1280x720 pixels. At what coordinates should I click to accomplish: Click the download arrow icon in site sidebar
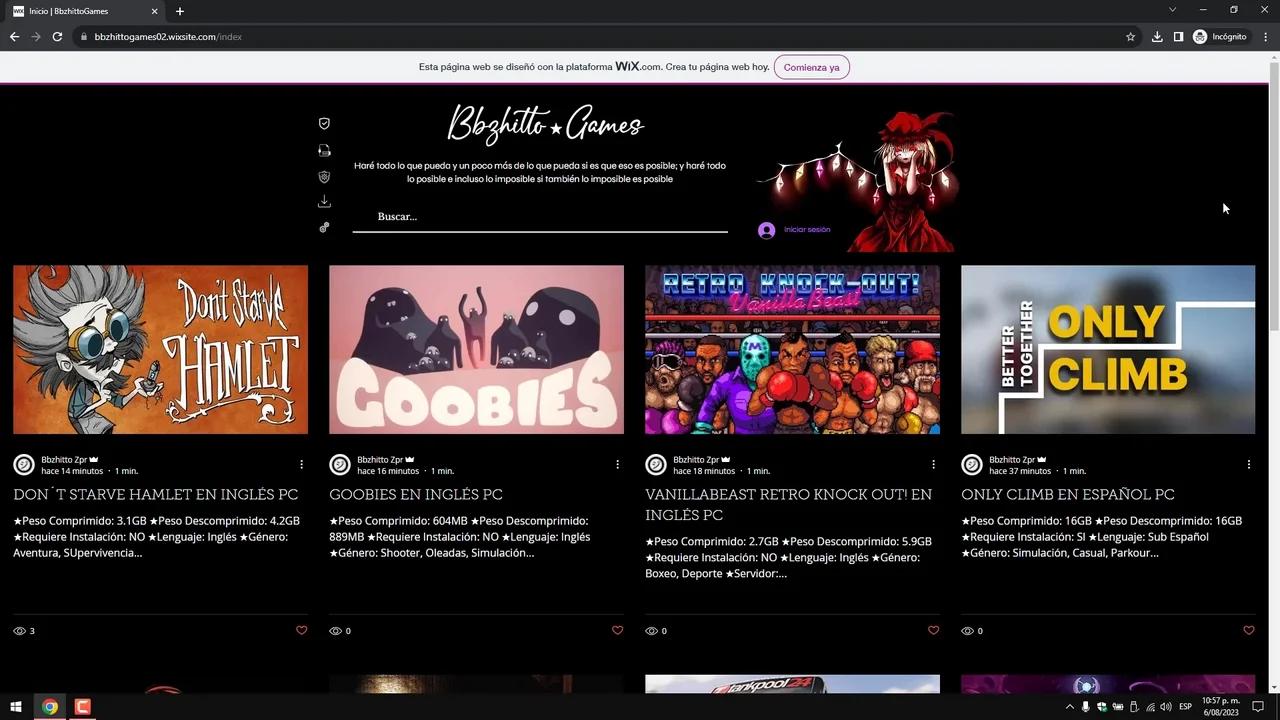point(324,202)
